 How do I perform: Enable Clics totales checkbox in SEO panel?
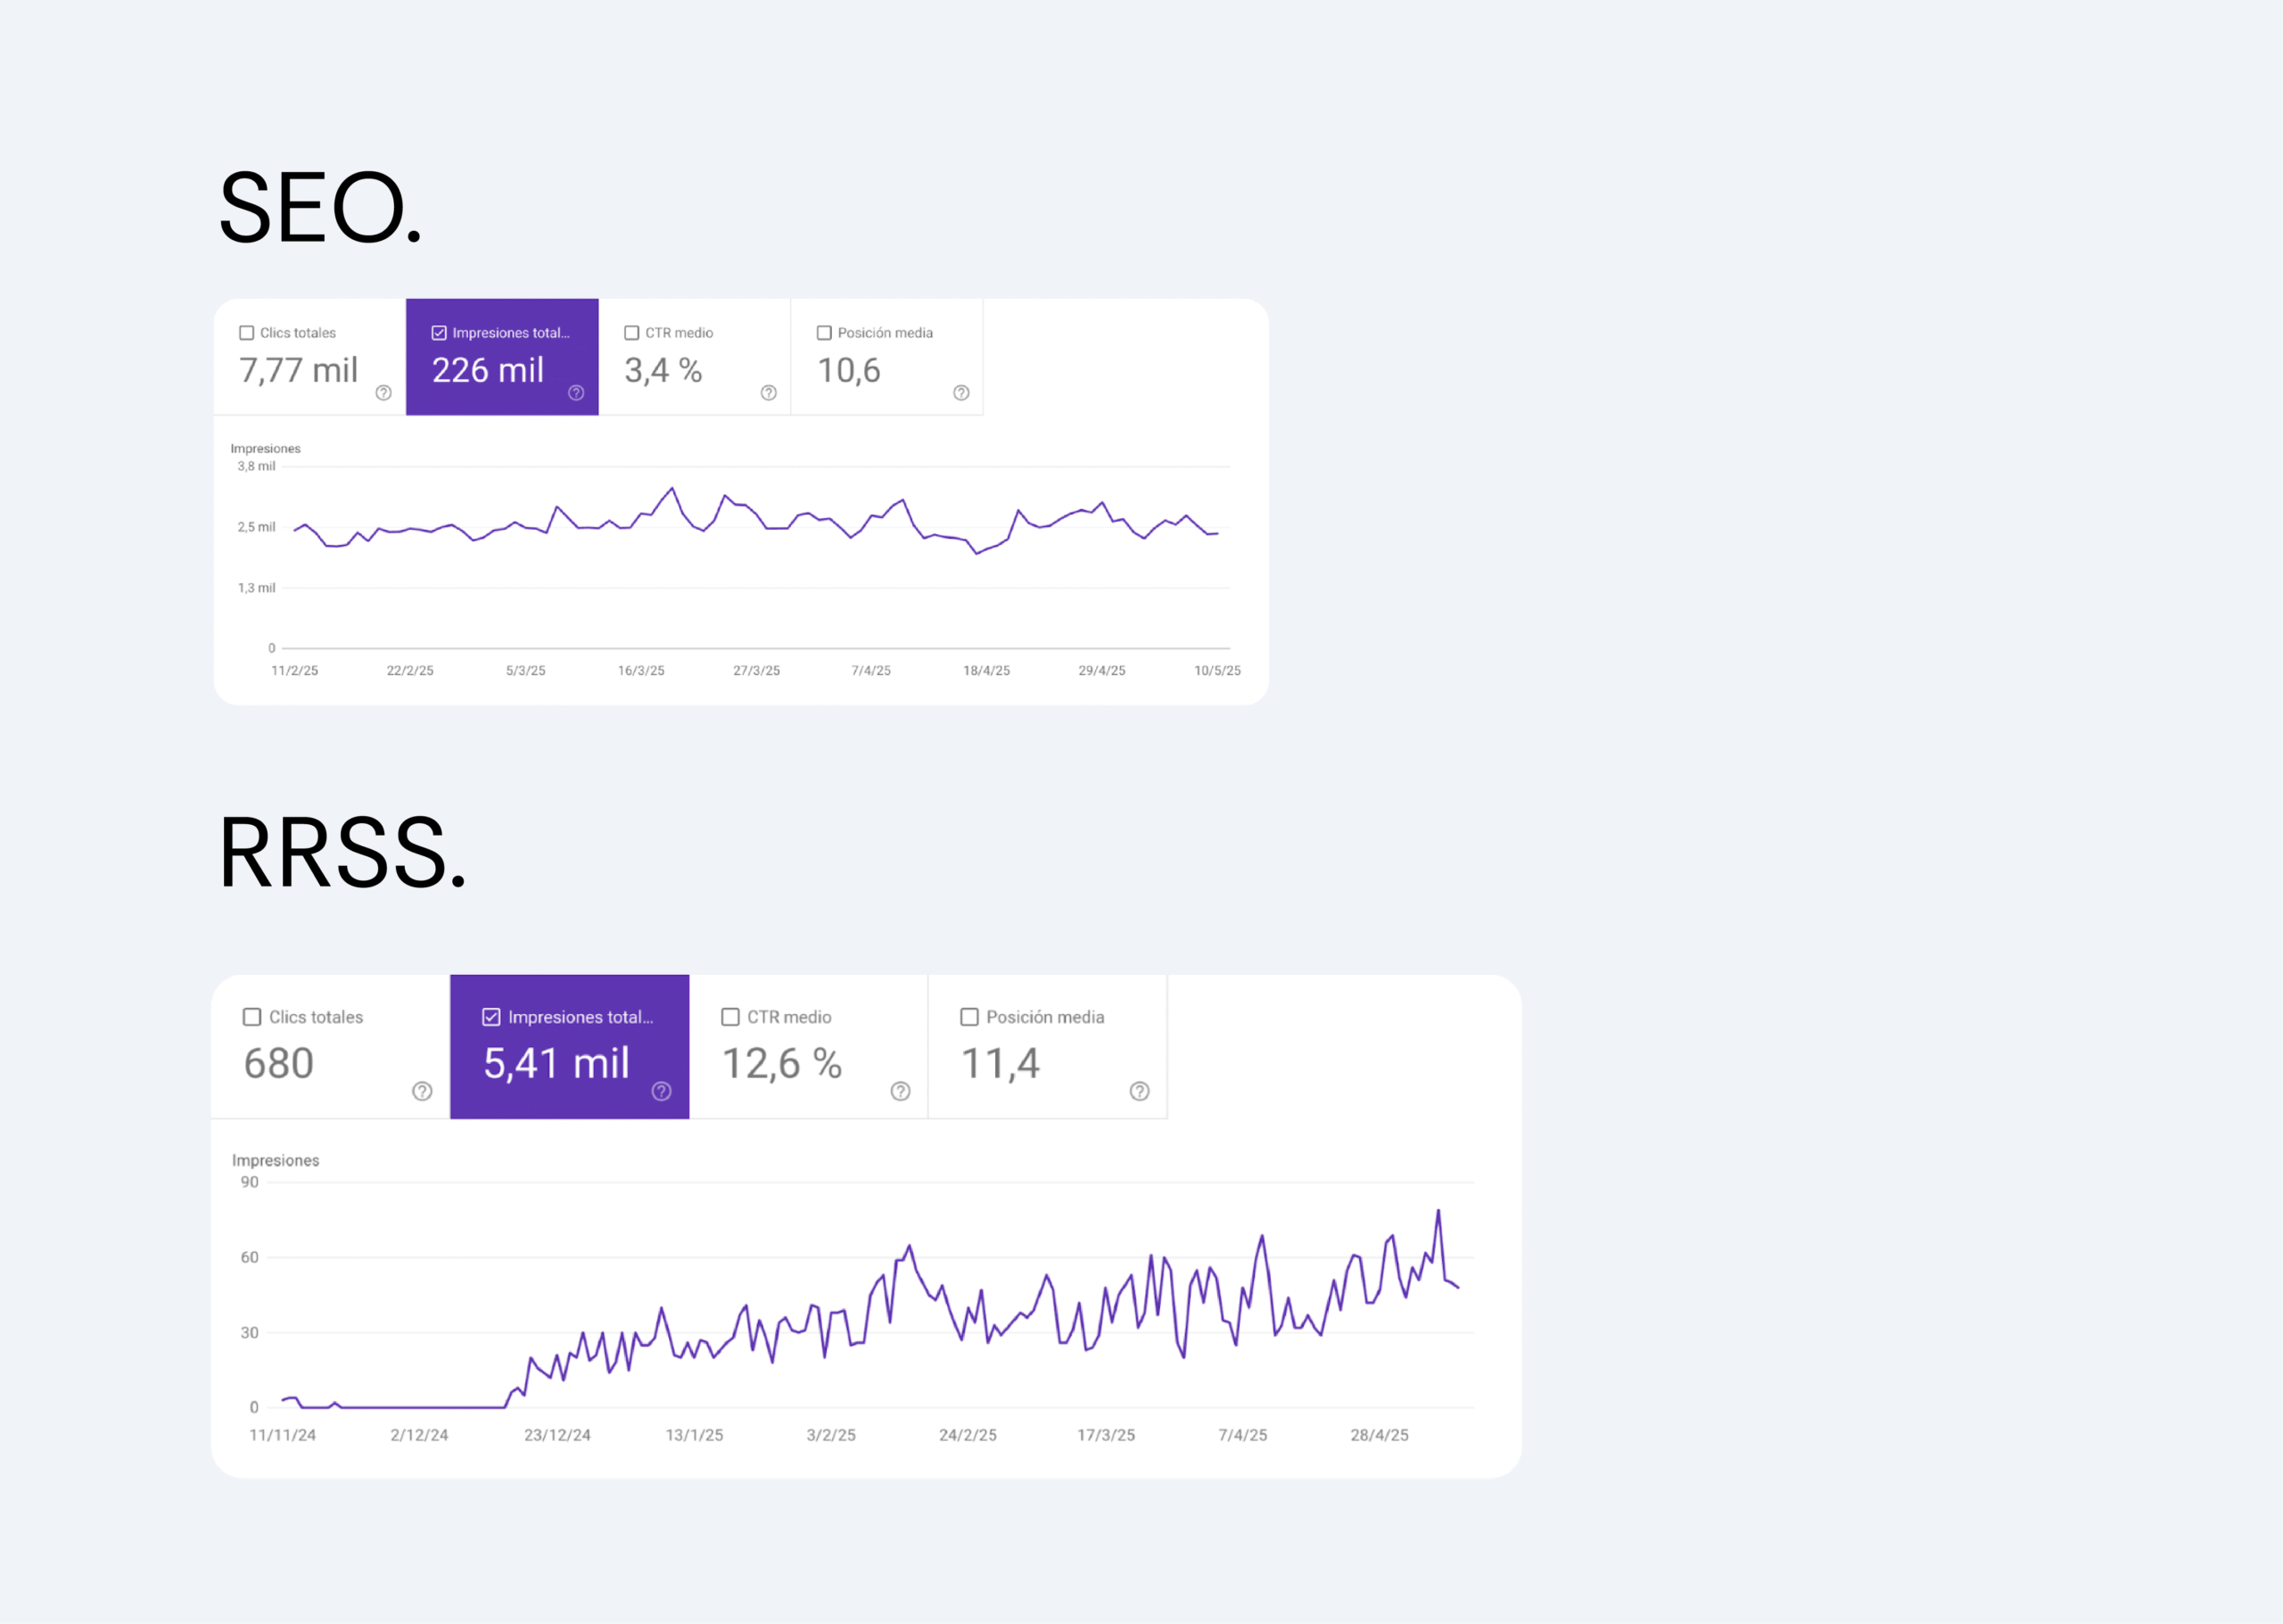(x=247, y=333)
